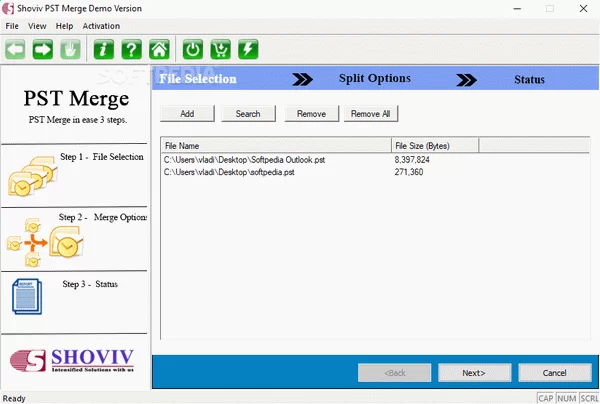Open the View menu

tap(37, 26)
